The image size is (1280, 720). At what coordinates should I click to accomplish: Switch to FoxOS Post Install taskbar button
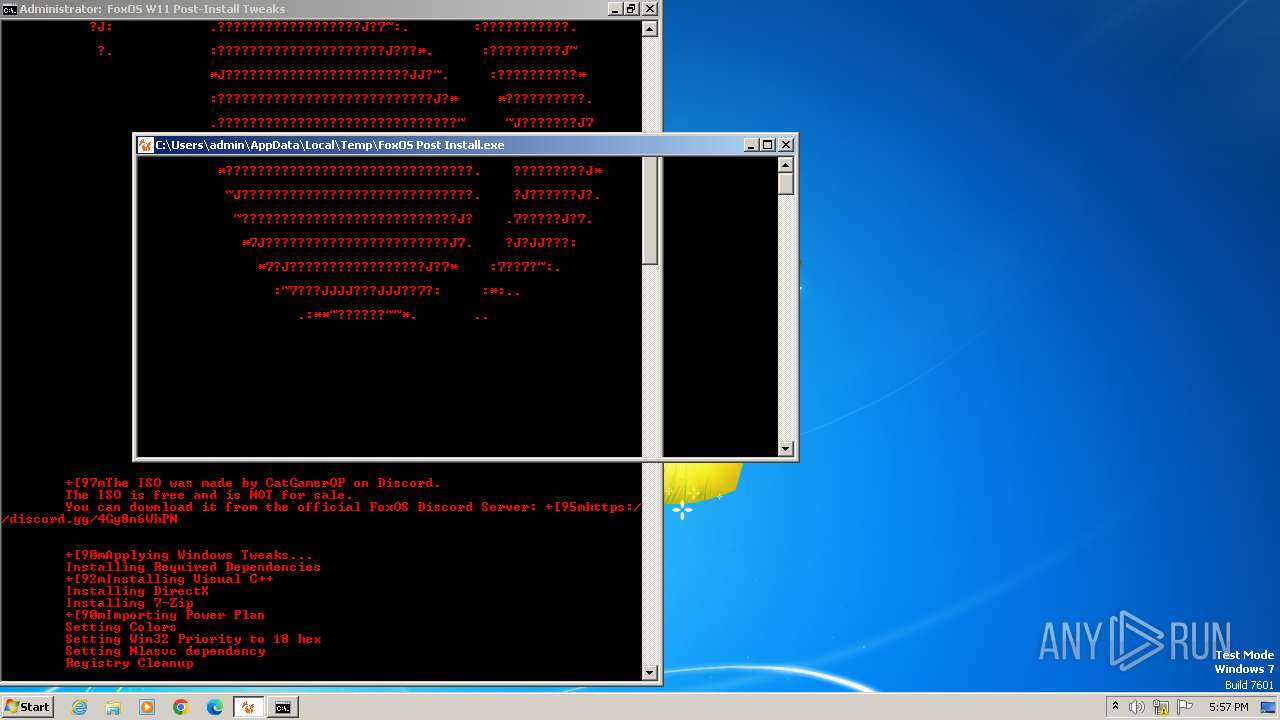[249, 707]
